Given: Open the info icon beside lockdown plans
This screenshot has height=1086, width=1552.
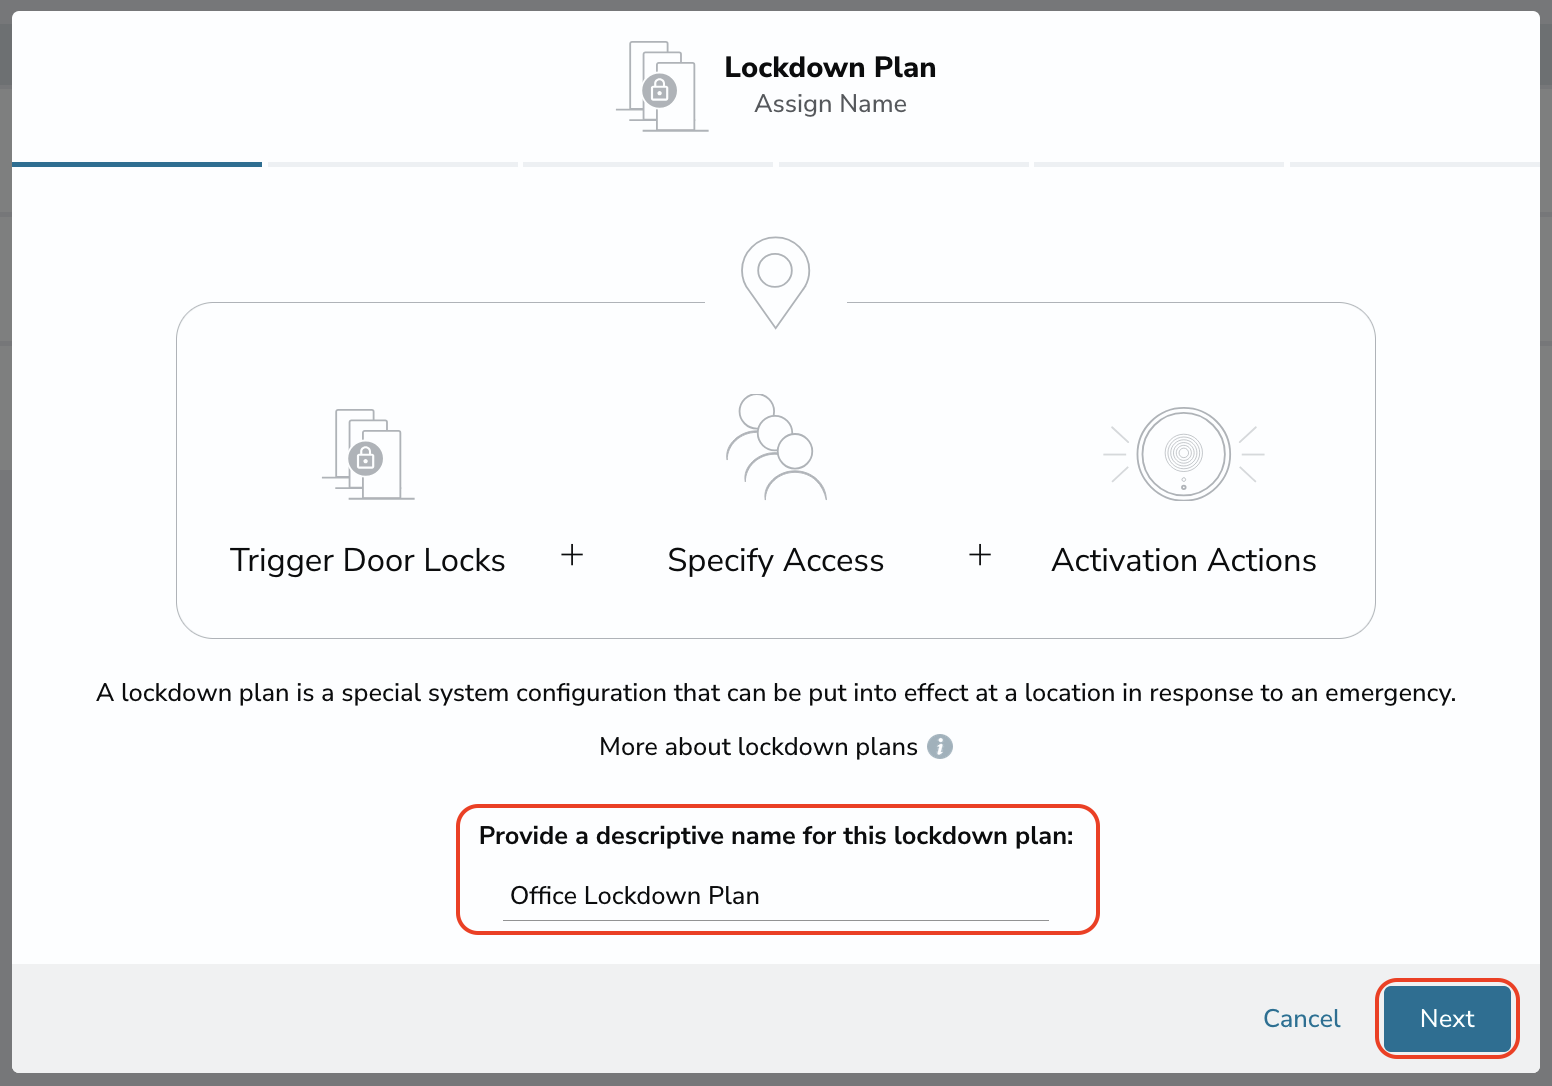Looking at the screenshot, I should point(940,747).
